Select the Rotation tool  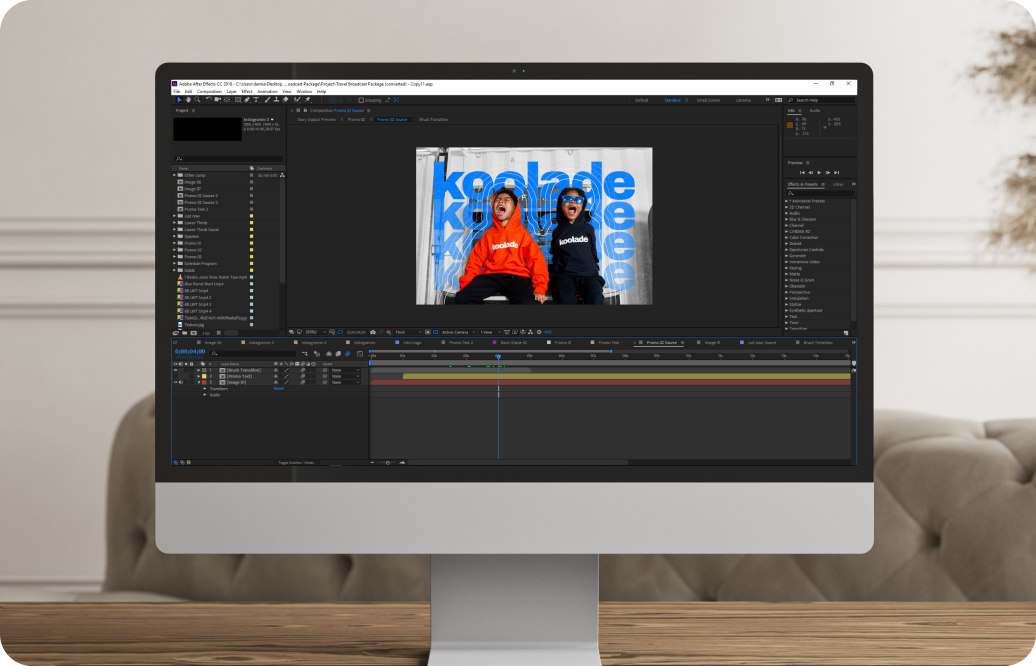point(209,100)
